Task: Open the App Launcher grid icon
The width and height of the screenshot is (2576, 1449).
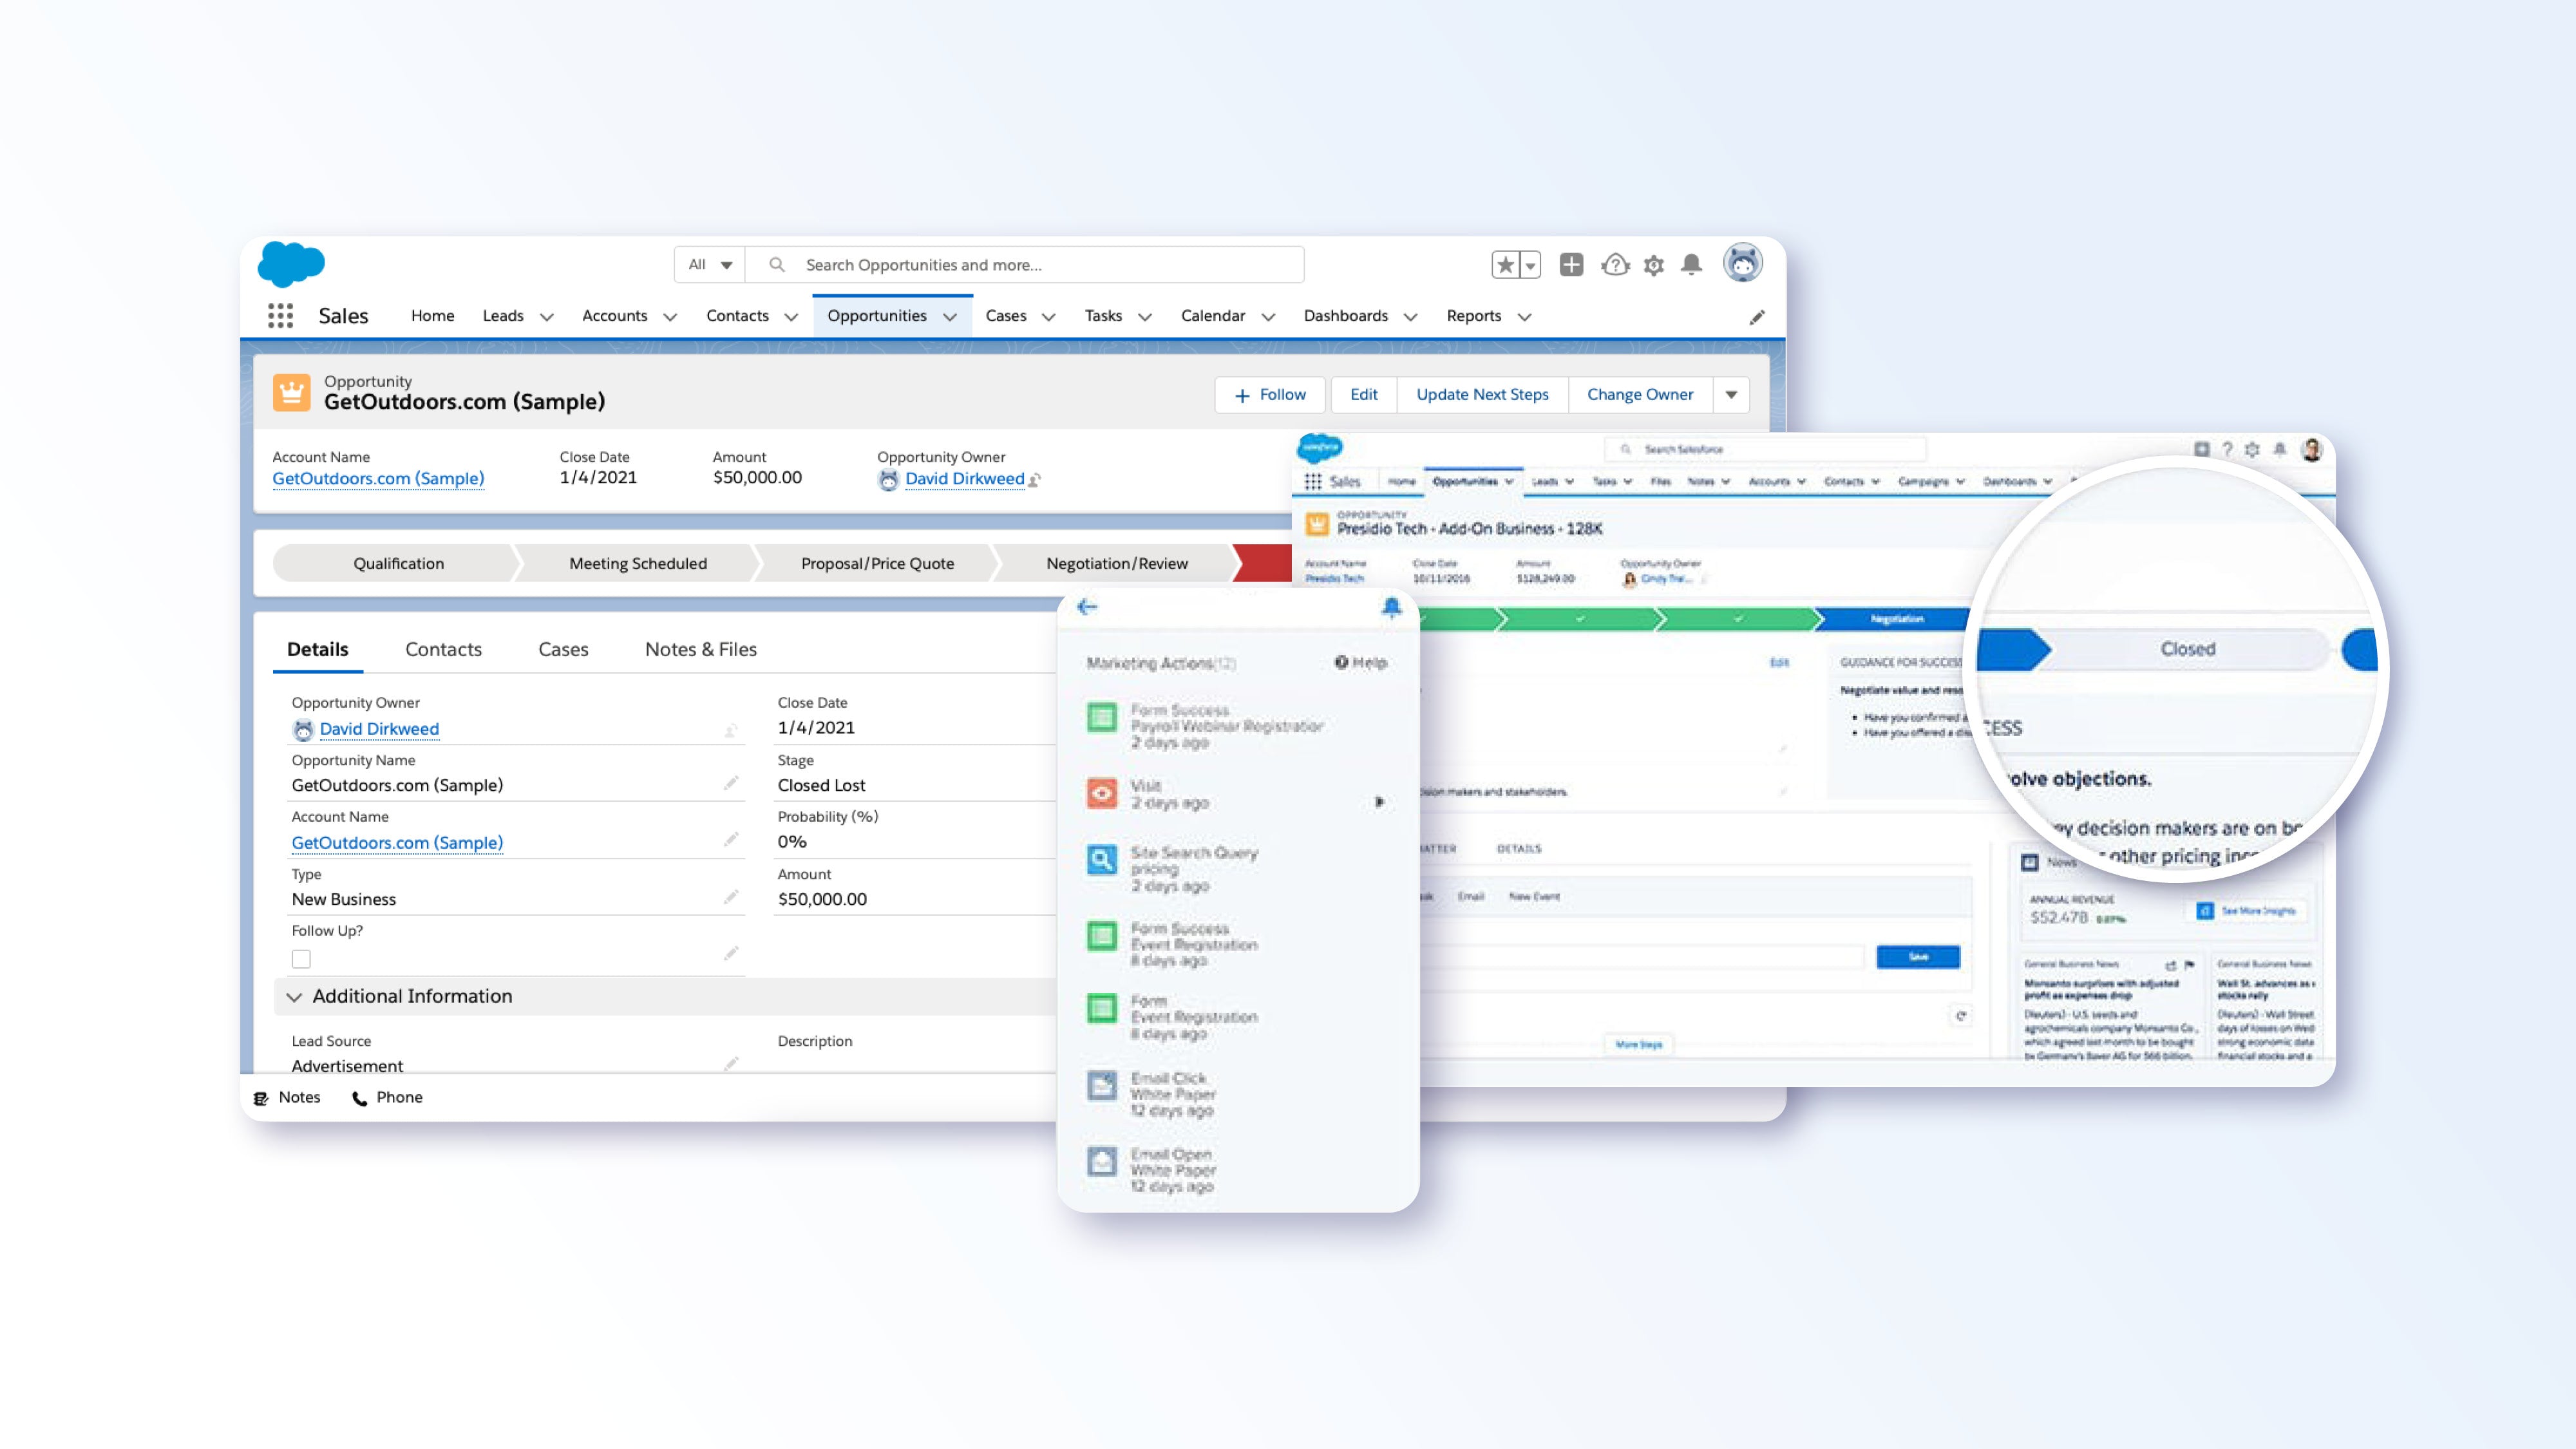Action: coord(280,316)
